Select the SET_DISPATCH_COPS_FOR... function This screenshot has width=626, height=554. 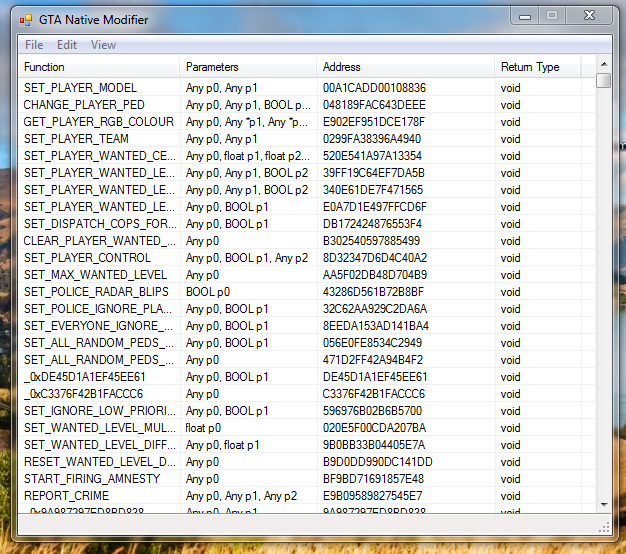point(100,224)
